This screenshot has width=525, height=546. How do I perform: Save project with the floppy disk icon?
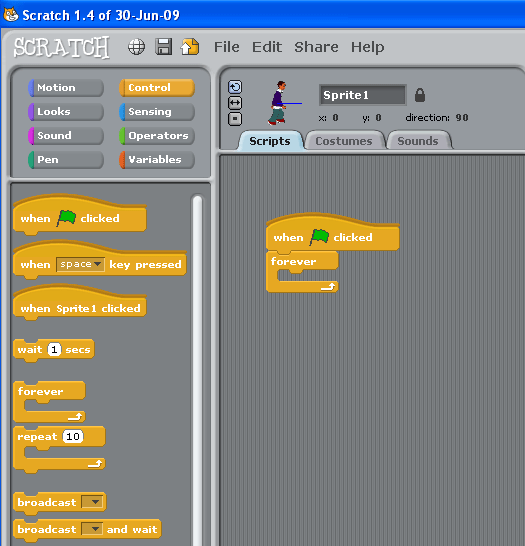click(163, 47)
